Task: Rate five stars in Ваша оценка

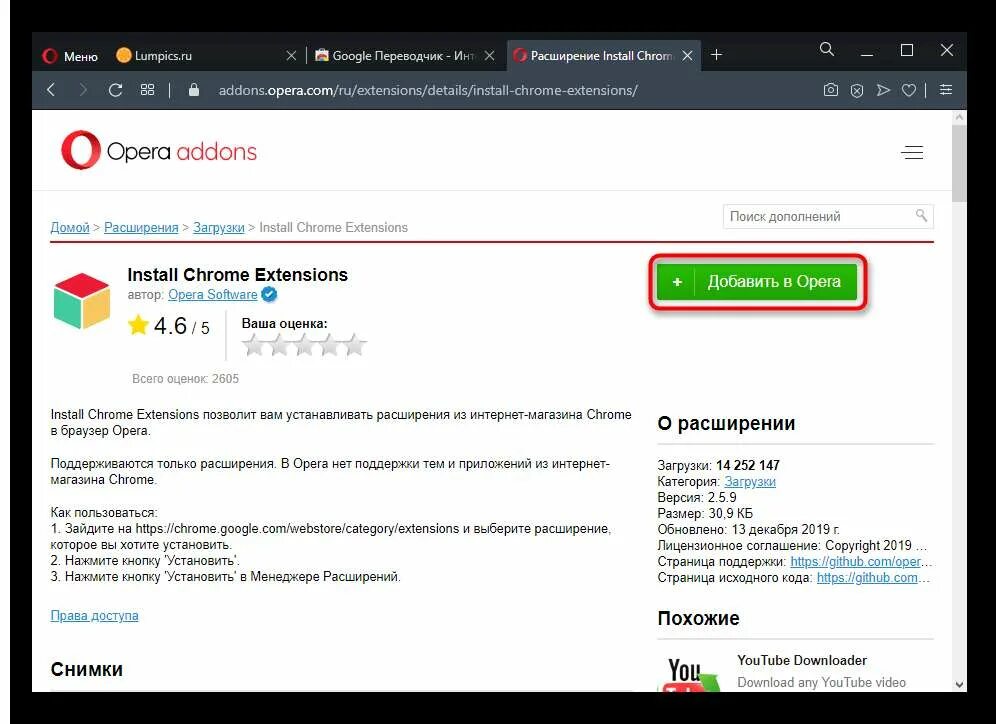Action: click(355, 345)
